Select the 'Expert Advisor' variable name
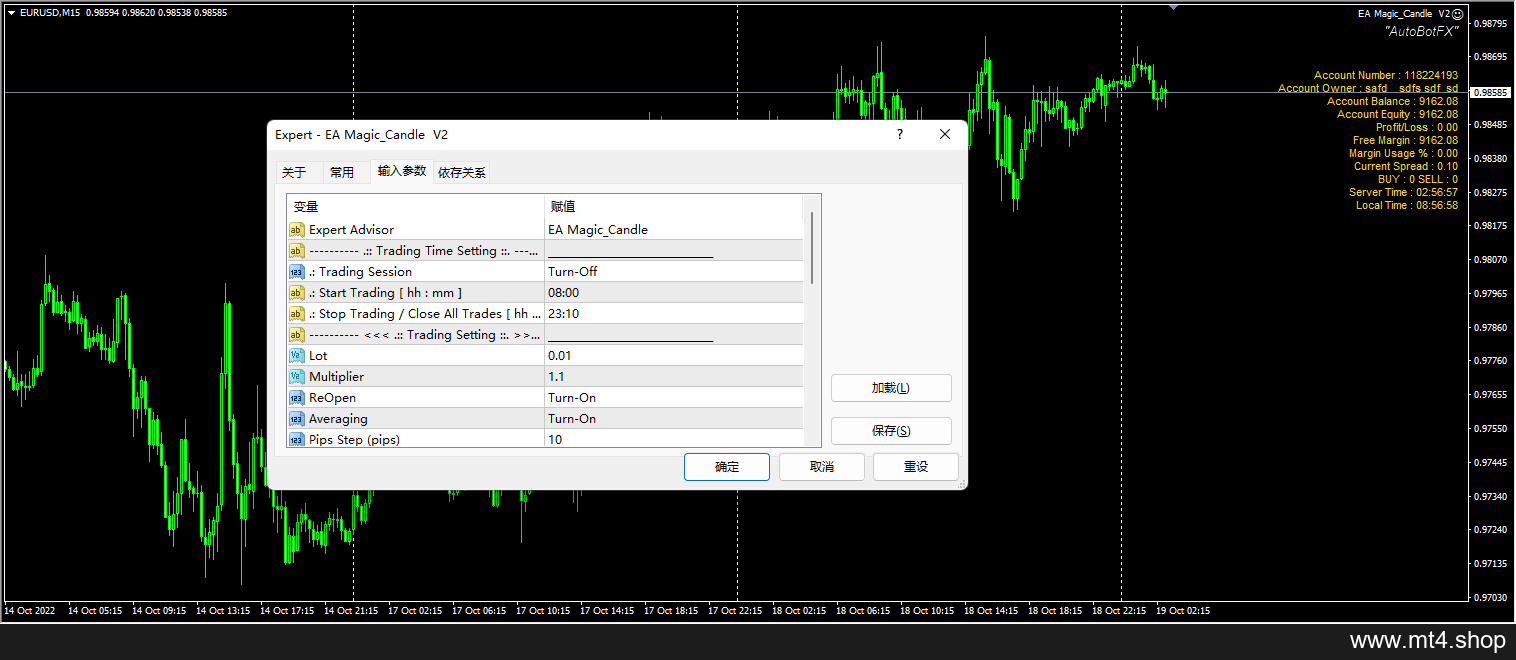This screenshot has width=1516, height=660. (x=351, y=230)
